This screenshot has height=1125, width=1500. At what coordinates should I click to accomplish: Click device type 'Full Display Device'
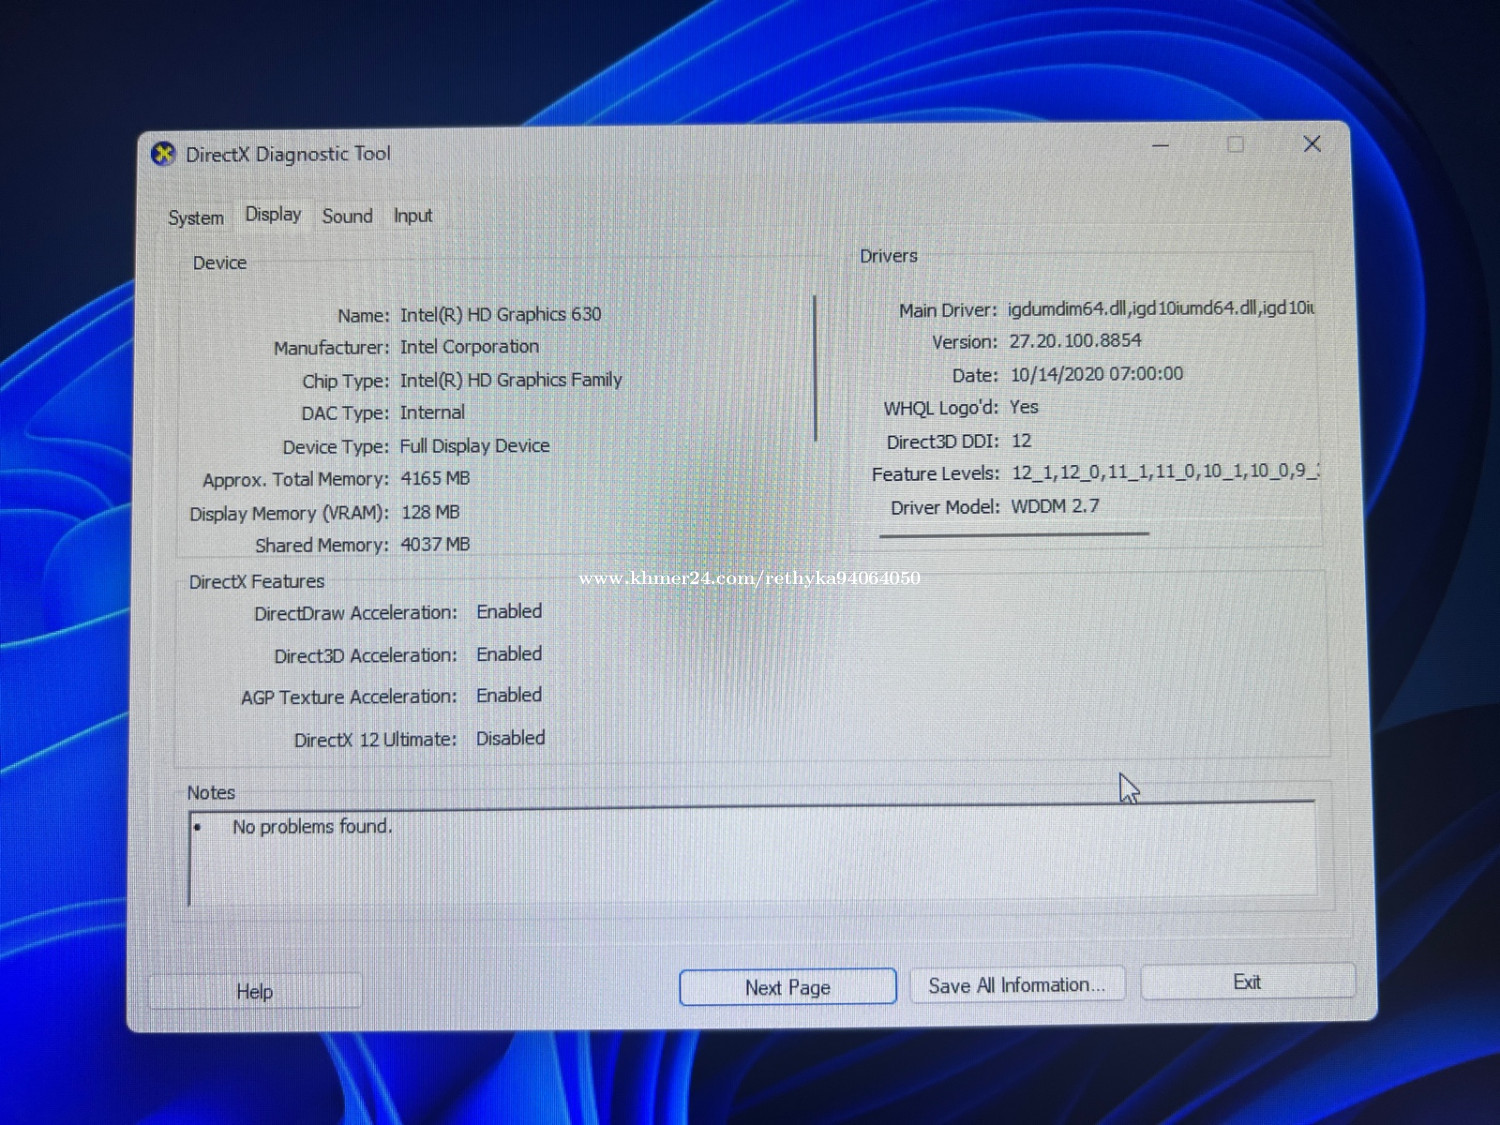coord(474,446)
